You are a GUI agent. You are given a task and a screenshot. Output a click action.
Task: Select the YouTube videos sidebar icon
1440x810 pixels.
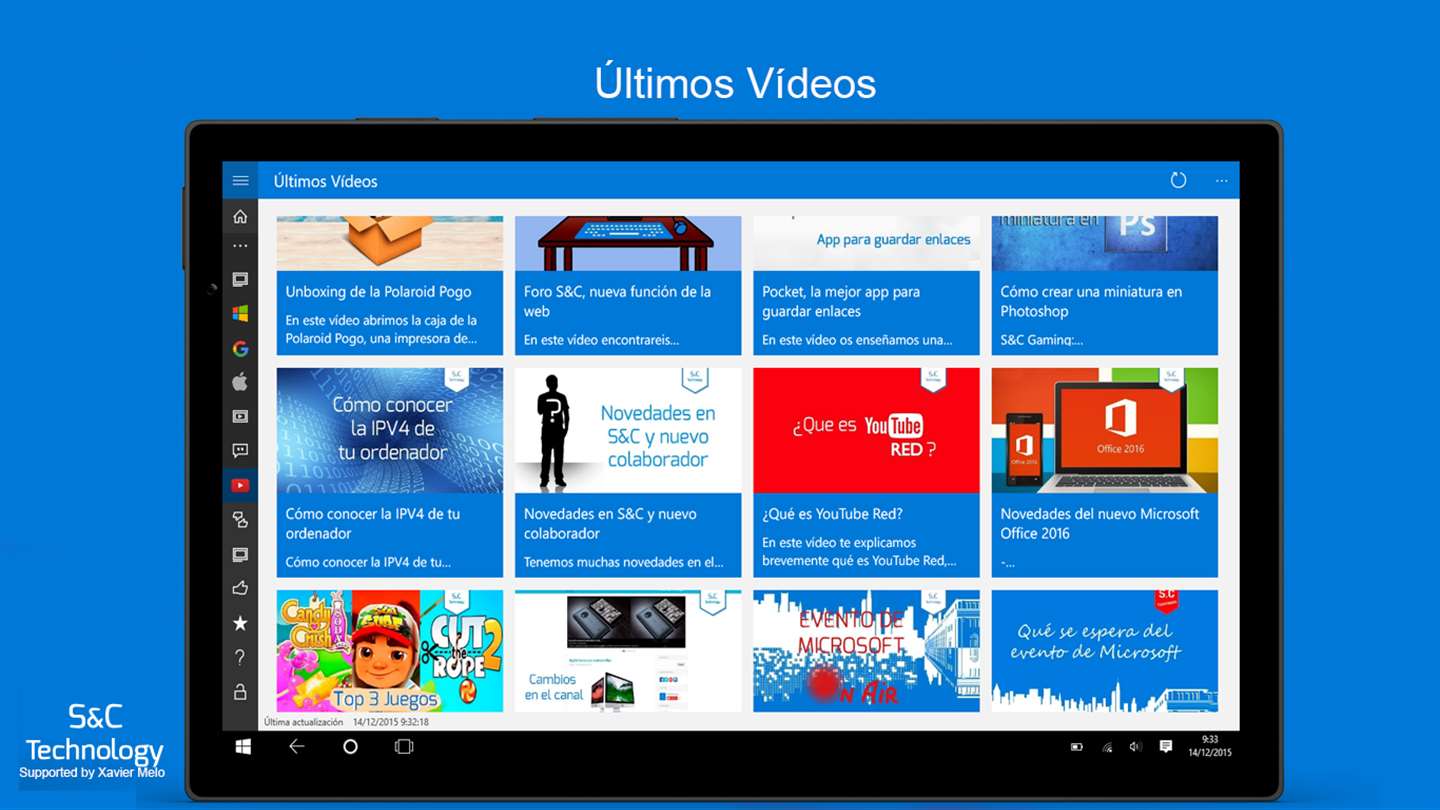coord(240,486)
